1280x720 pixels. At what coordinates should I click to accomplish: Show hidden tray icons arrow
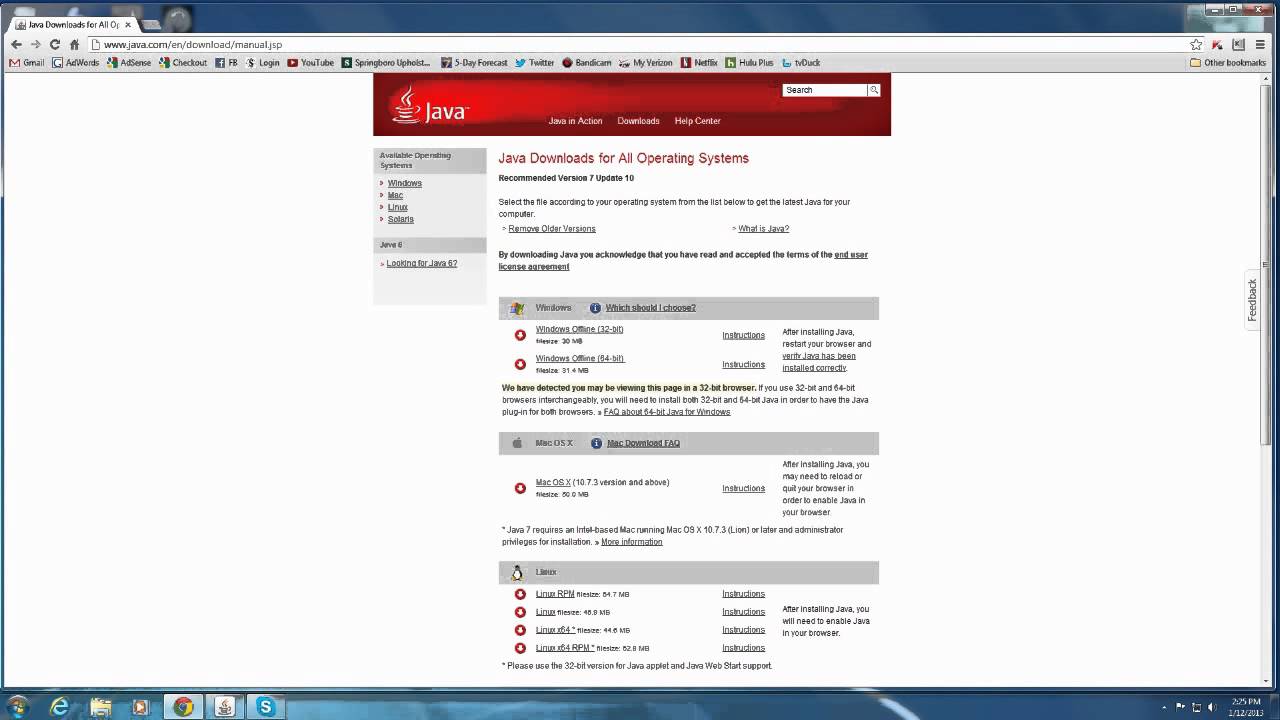point(1164,707)
